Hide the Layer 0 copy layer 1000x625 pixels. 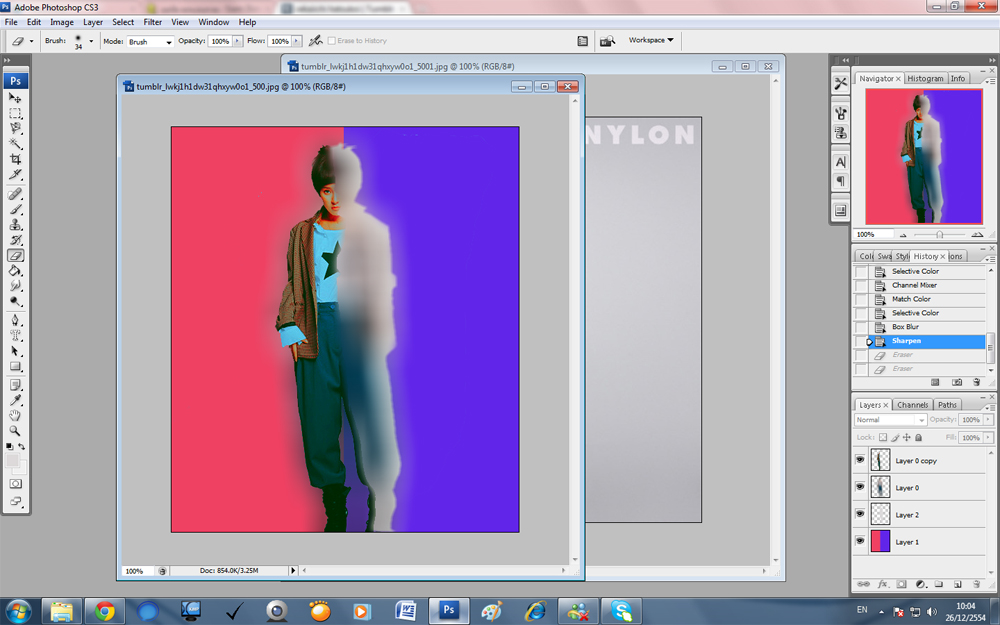click(860, 460)
